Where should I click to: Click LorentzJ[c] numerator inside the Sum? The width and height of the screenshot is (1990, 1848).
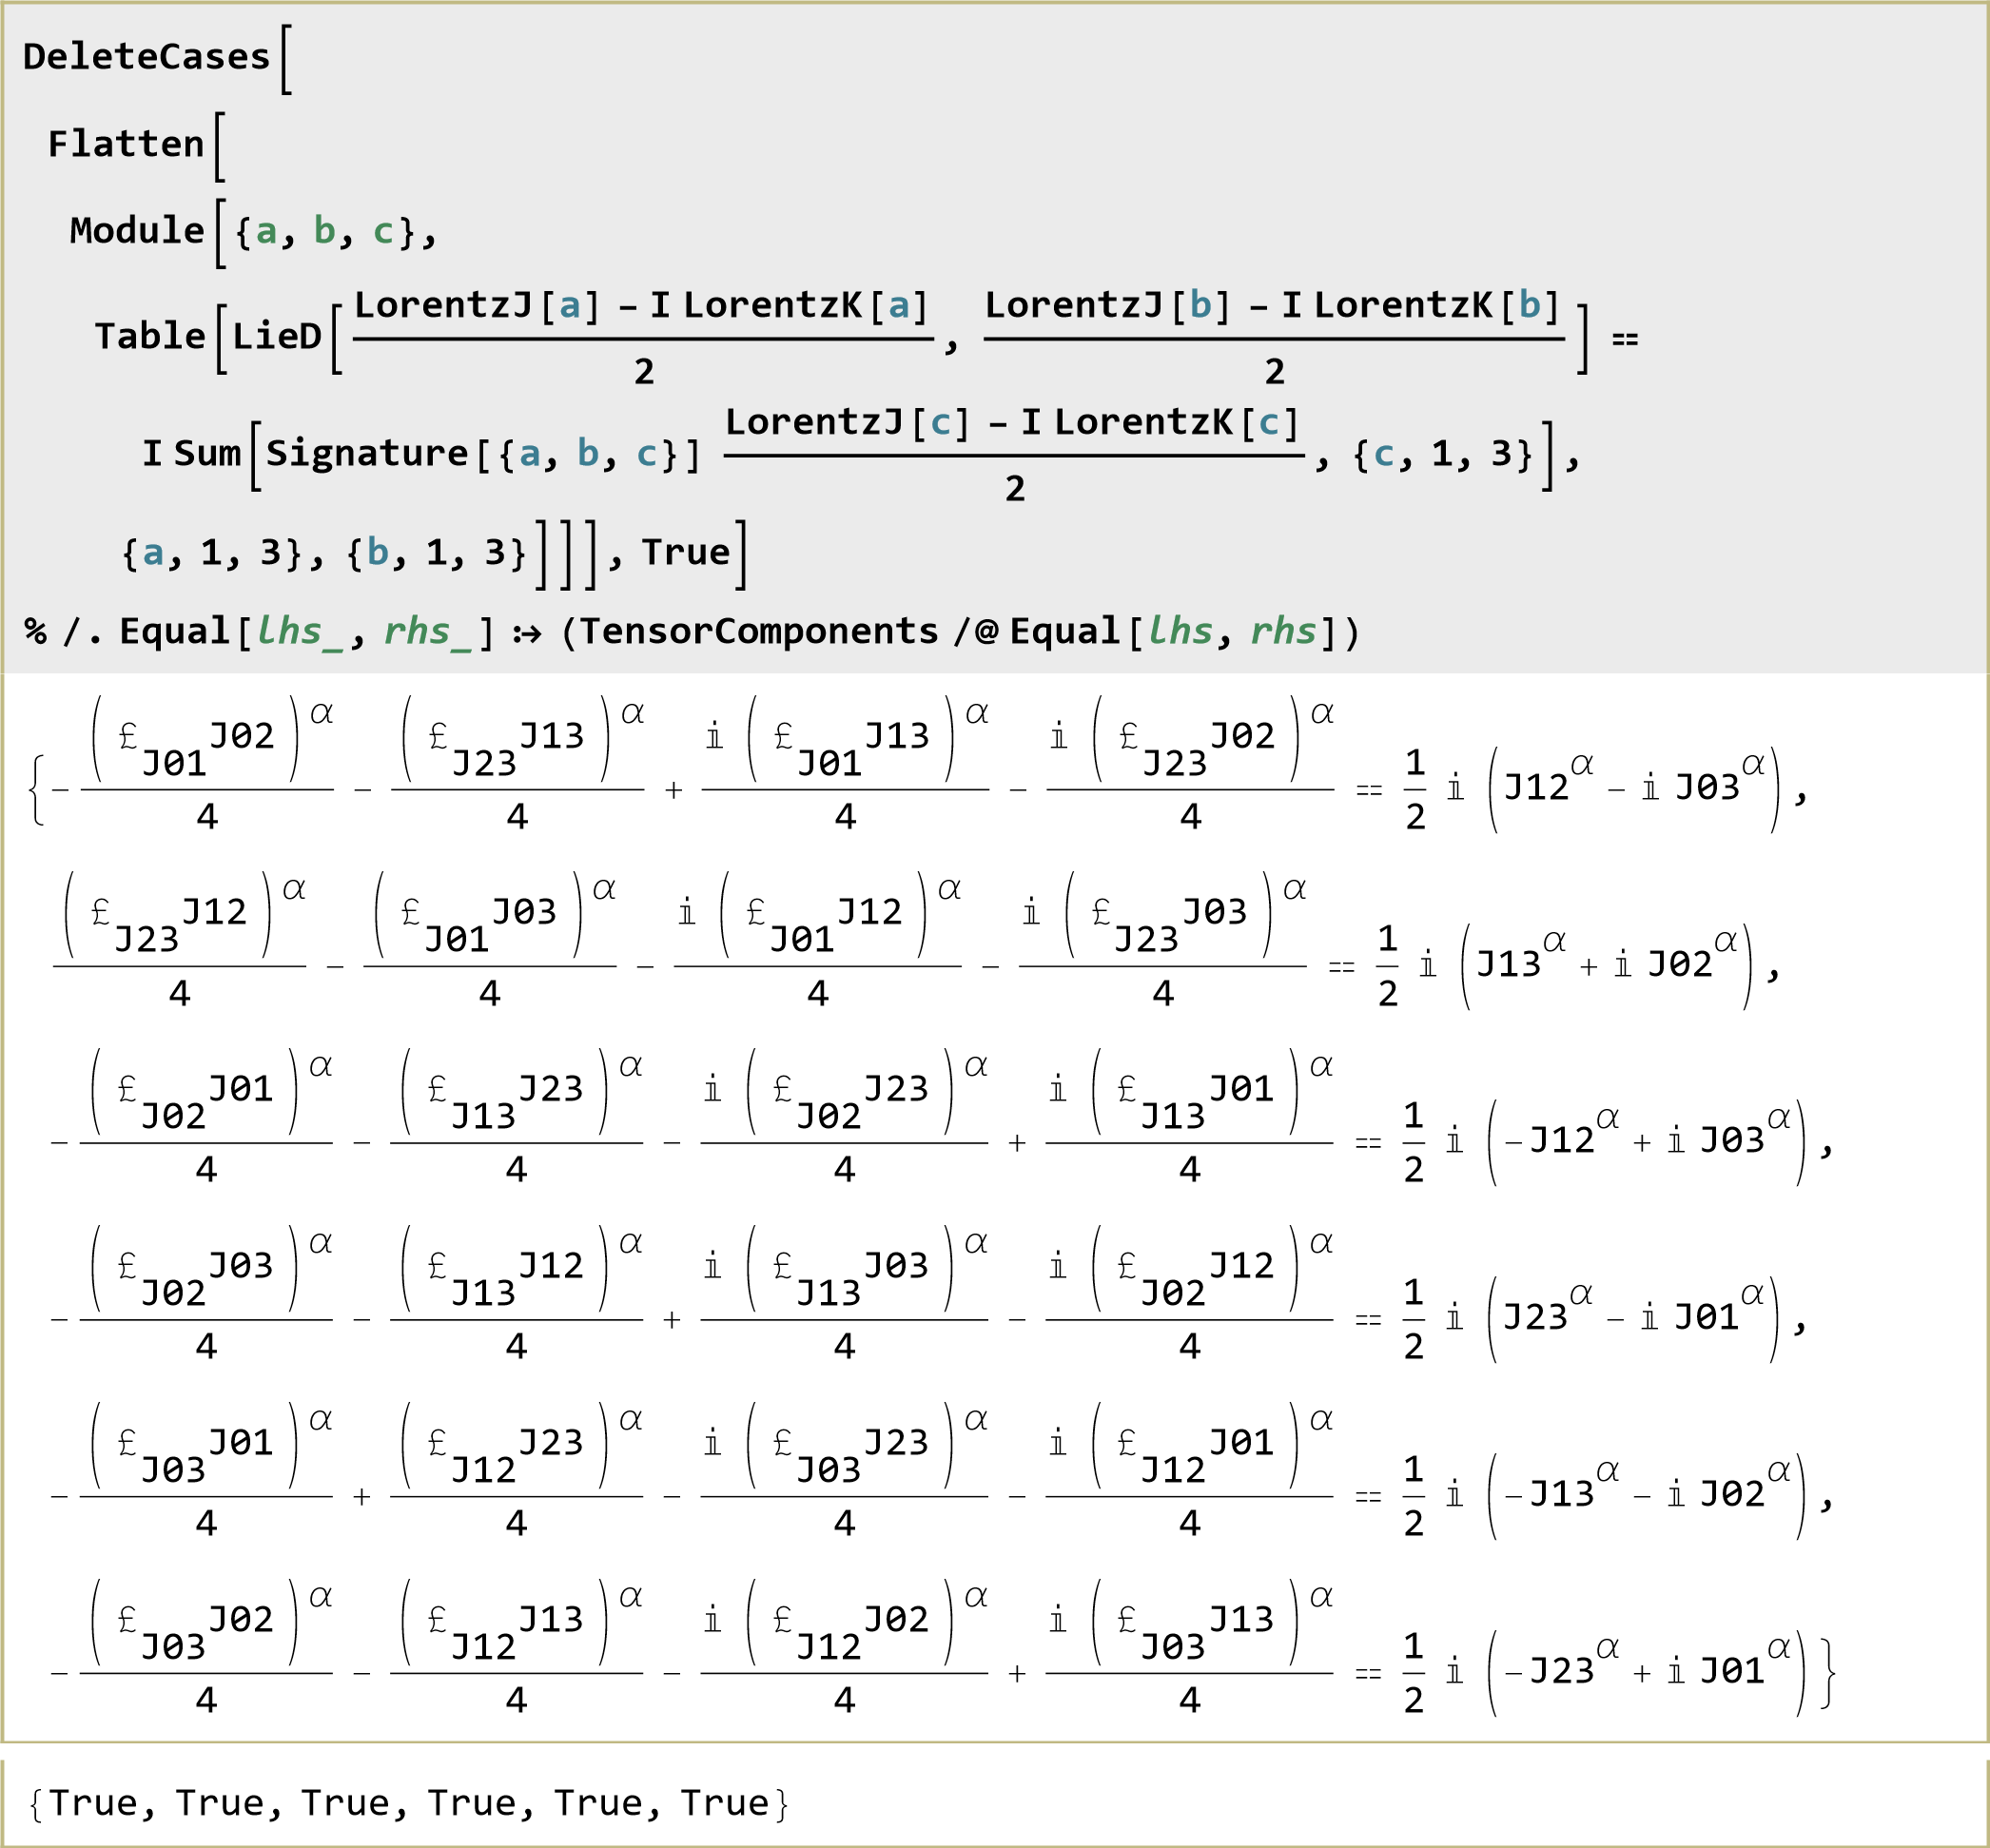pyautogui.click(x=847, y=423)
